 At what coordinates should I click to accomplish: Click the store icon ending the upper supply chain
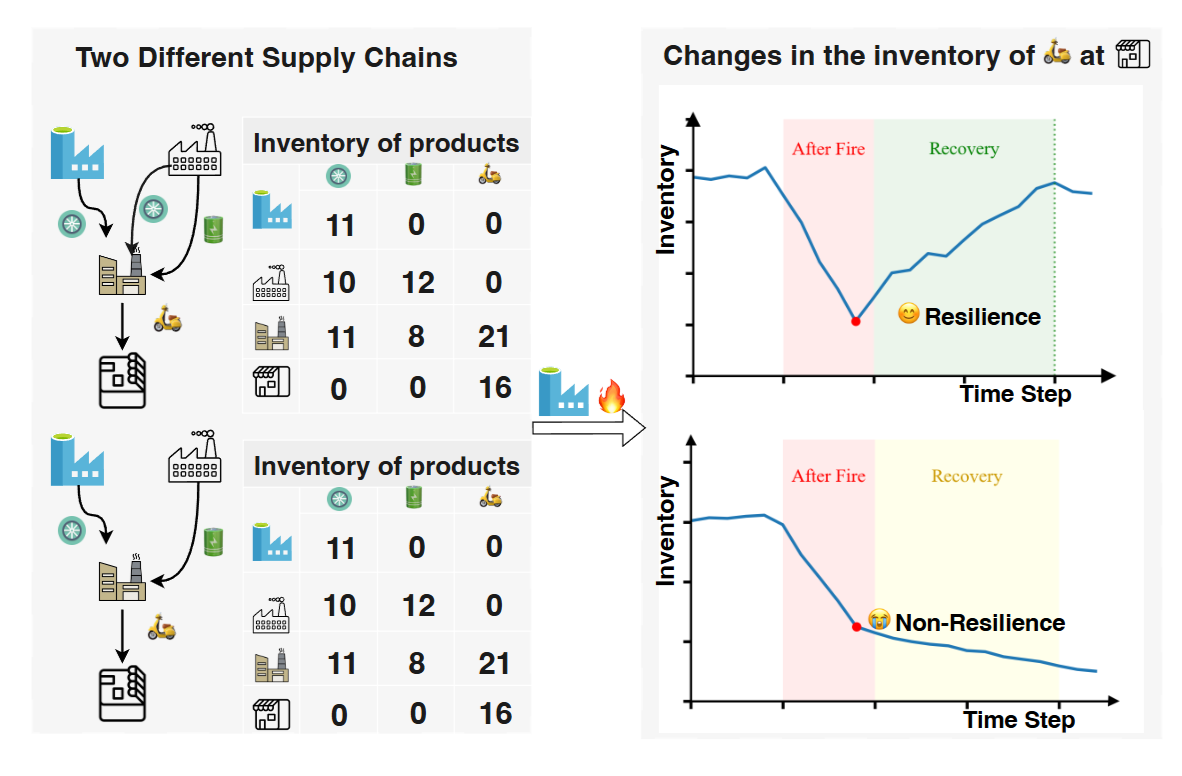point(123,382)
